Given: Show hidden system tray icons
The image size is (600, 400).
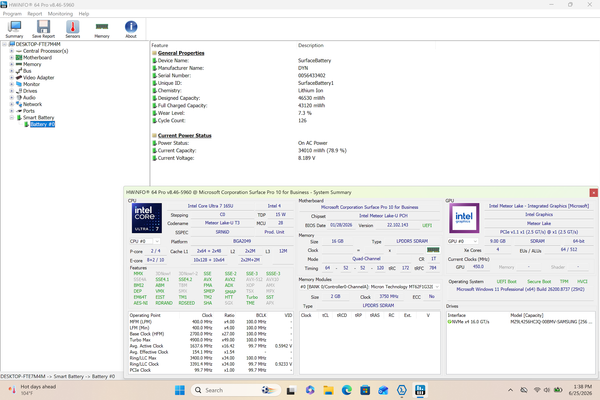Looking at the screenshot, I should click(x=510, y=390).
